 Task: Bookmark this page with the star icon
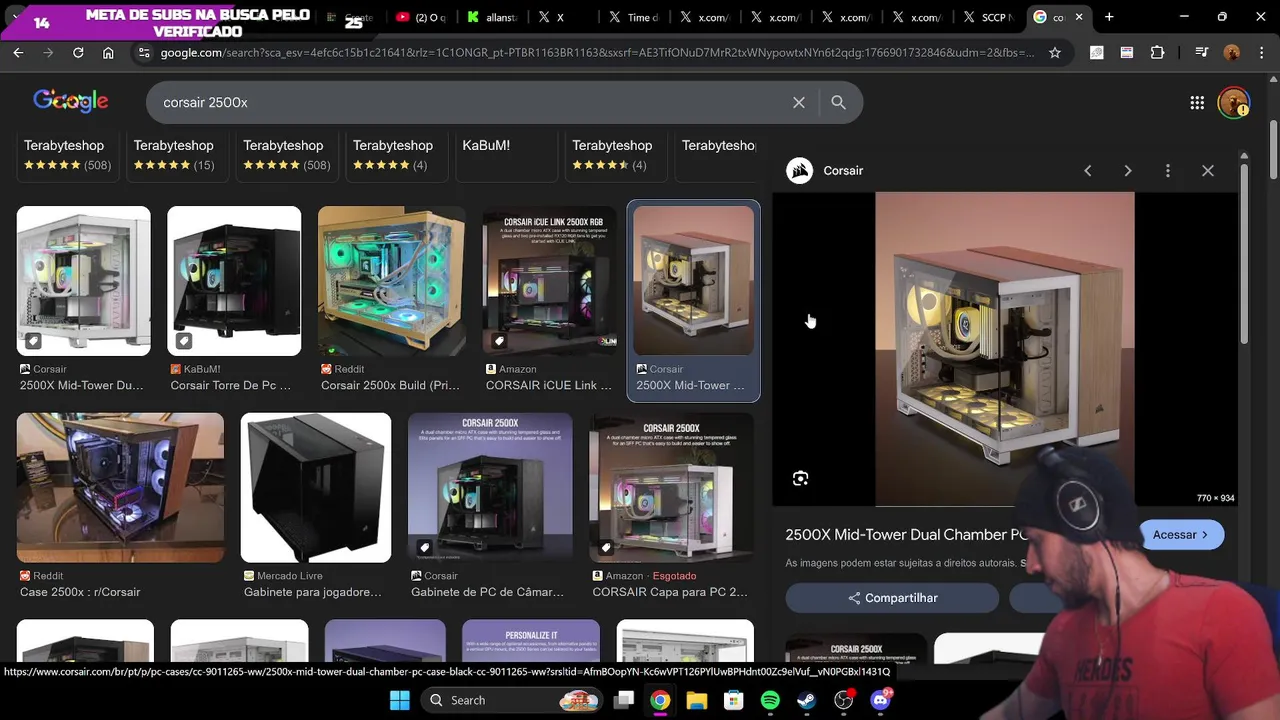pyautogui.click(x=1054, y=52)
